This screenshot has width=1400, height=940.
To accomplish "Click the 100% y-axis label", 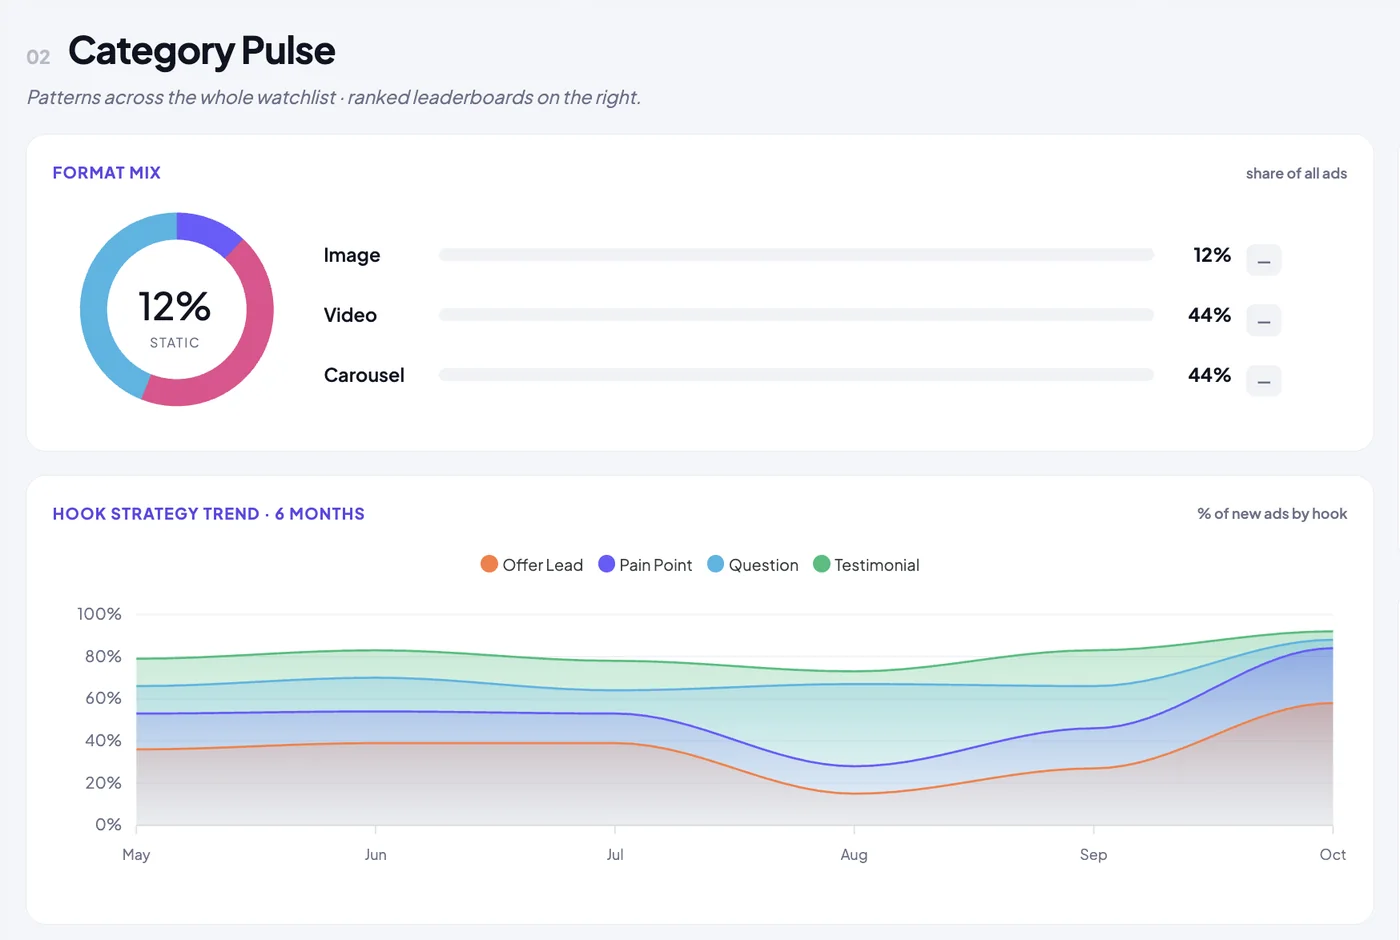I will pyautogui.click(x=99, y=614).
